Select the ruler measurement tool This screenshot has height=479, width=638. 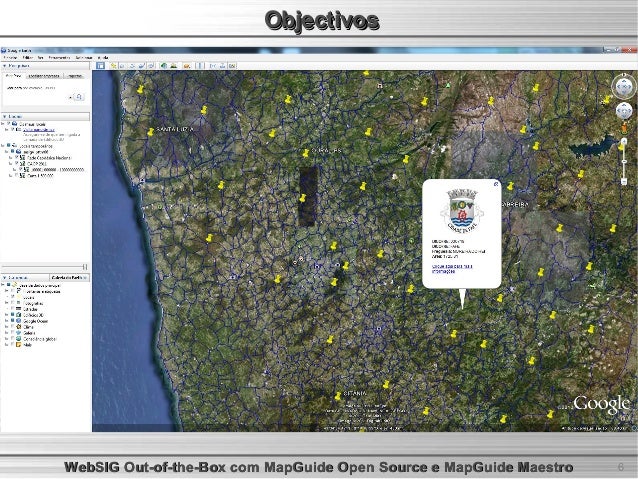[x=200, y=66]
